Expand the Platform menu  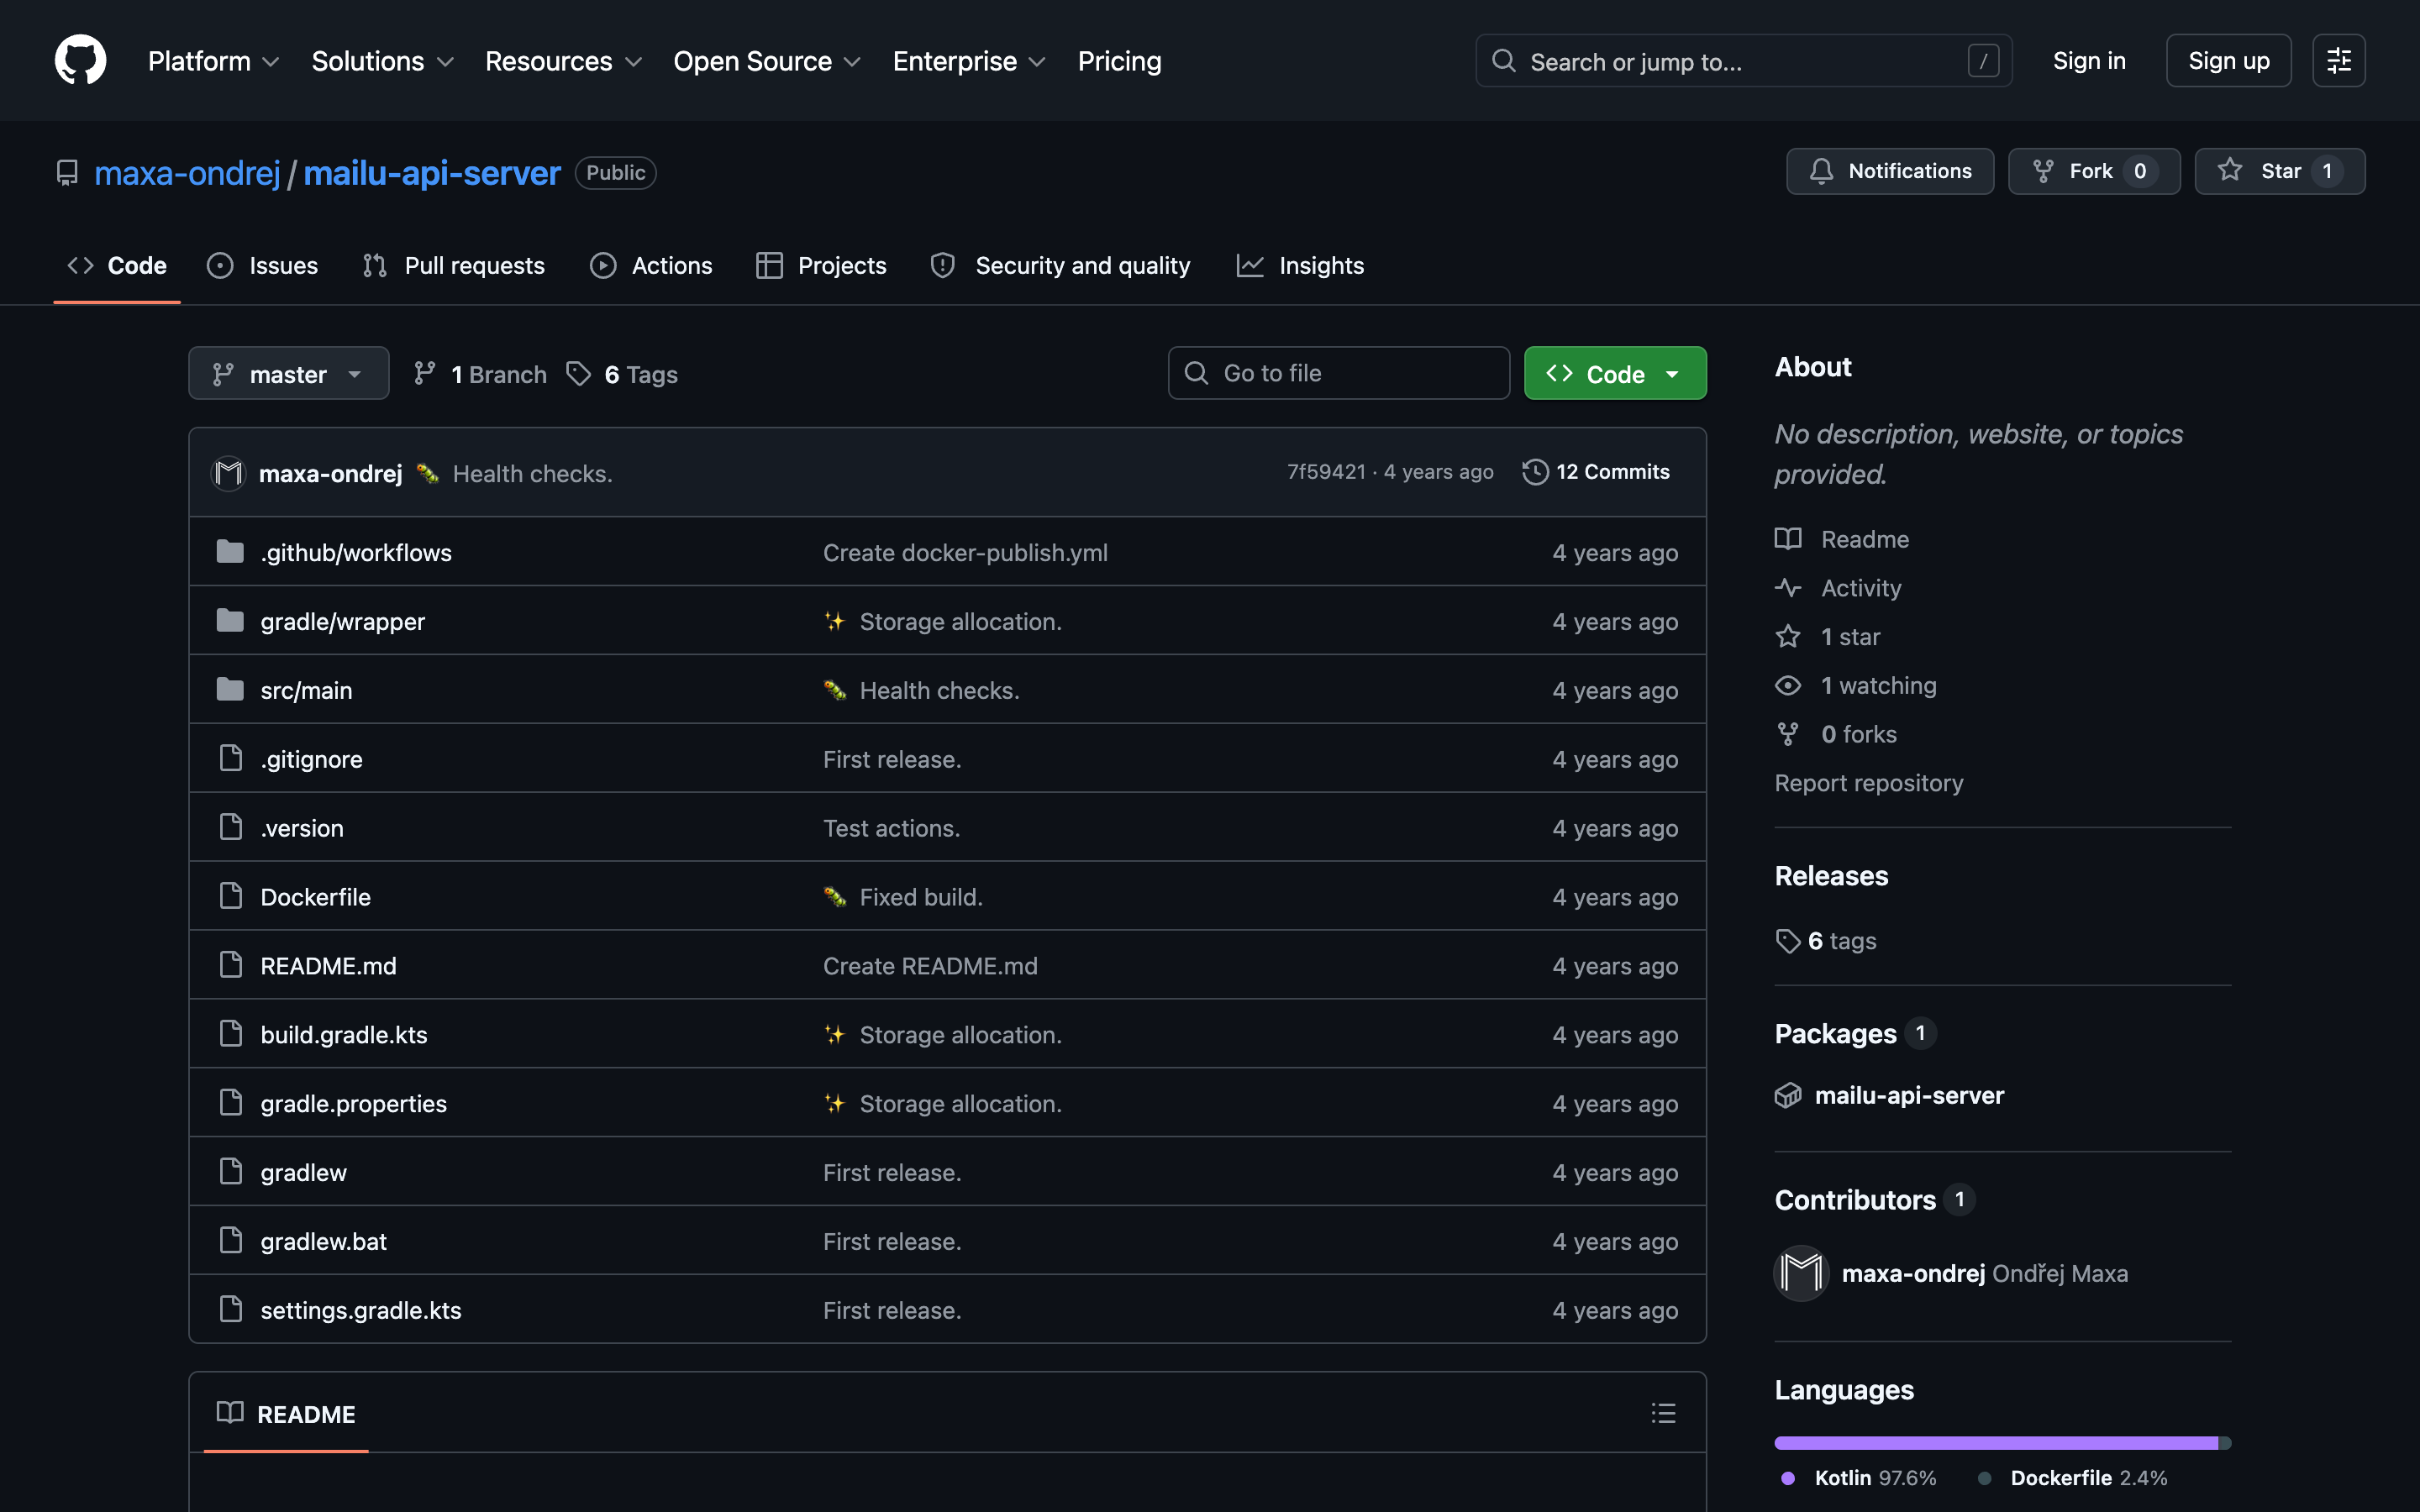point(214,61)
